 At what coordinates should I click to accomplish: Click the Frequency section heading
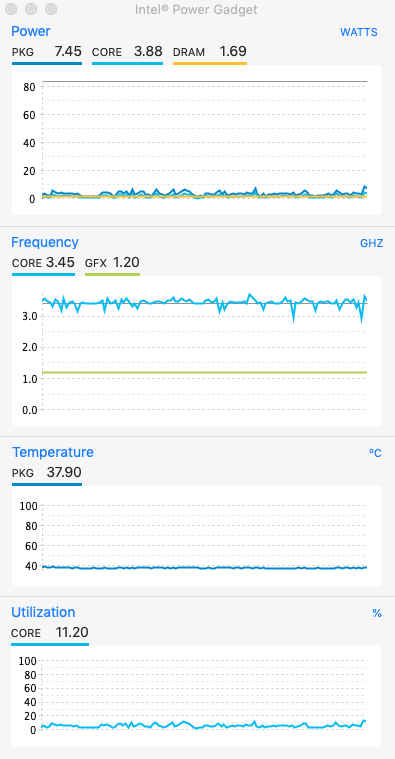(45, 242)
